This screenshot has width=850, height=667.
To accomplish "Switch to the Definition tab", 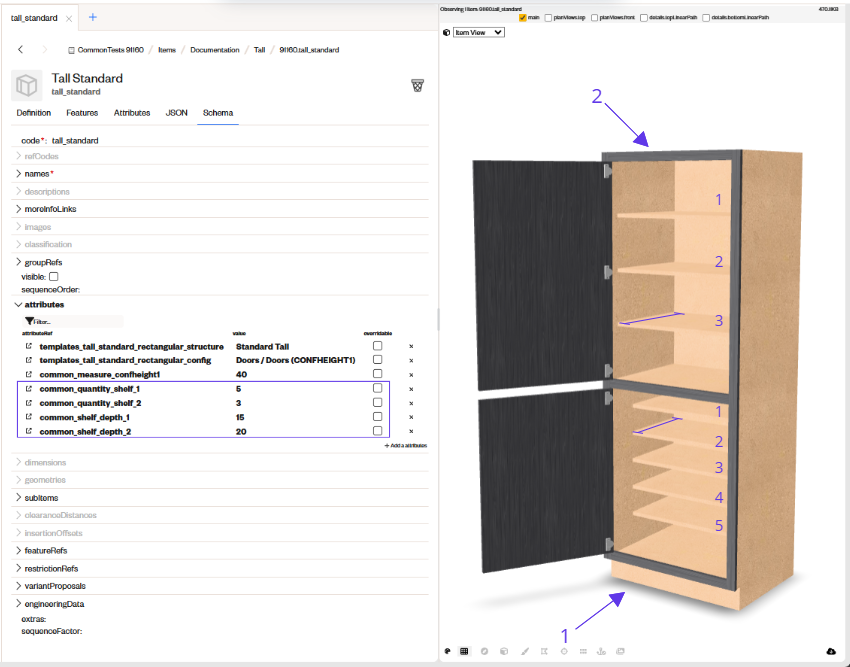I will pyautogui.click(x=34, y=113).
